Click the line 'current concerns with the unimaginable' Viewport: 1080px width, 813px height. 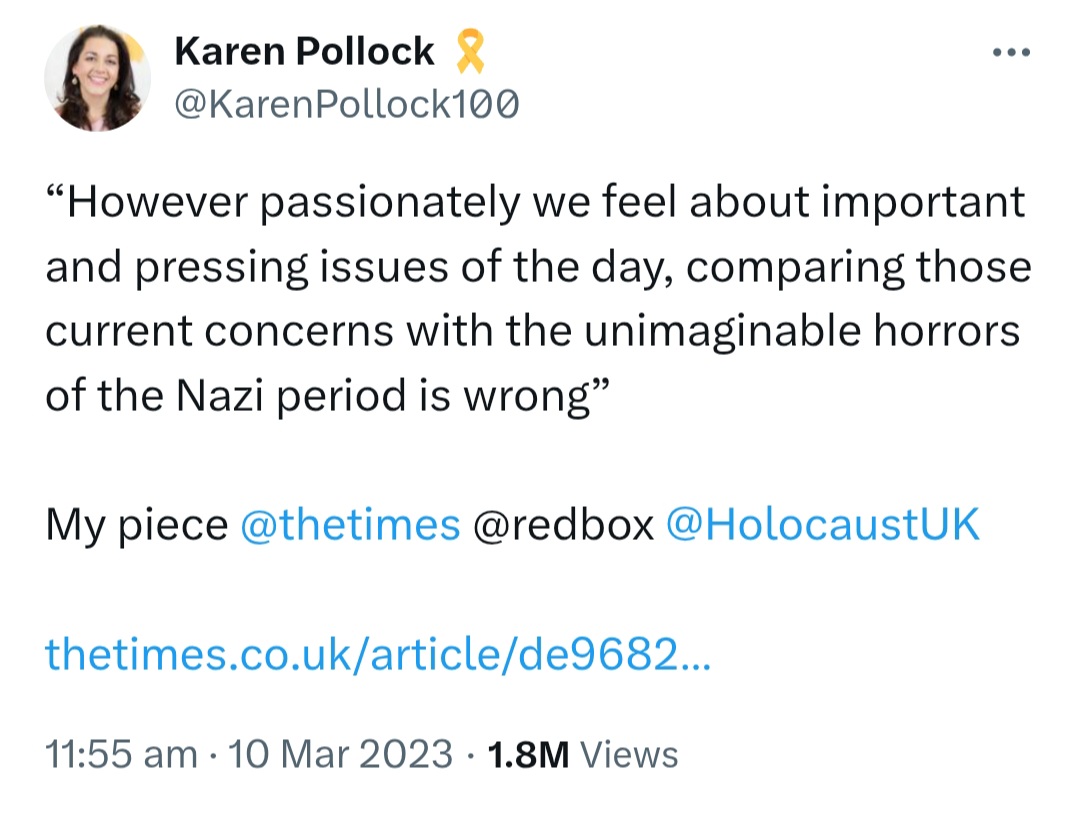(532, 331)
